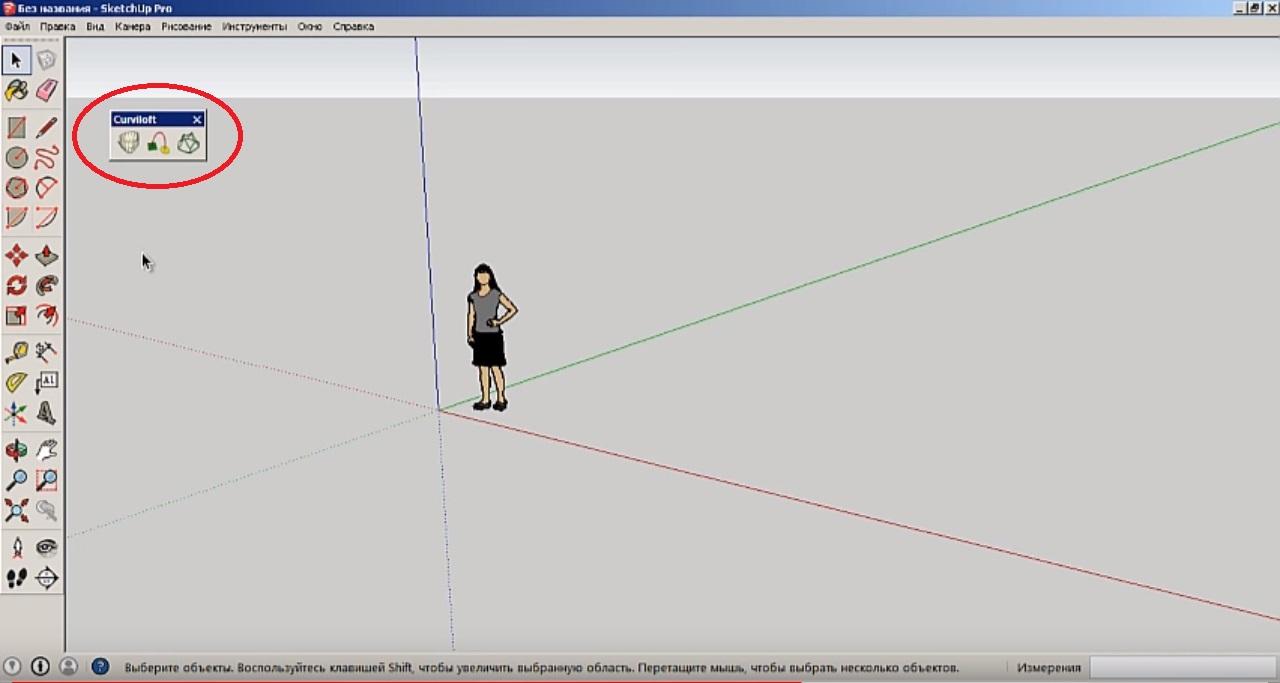Click the help question mark in status bar

coord(100,666)
